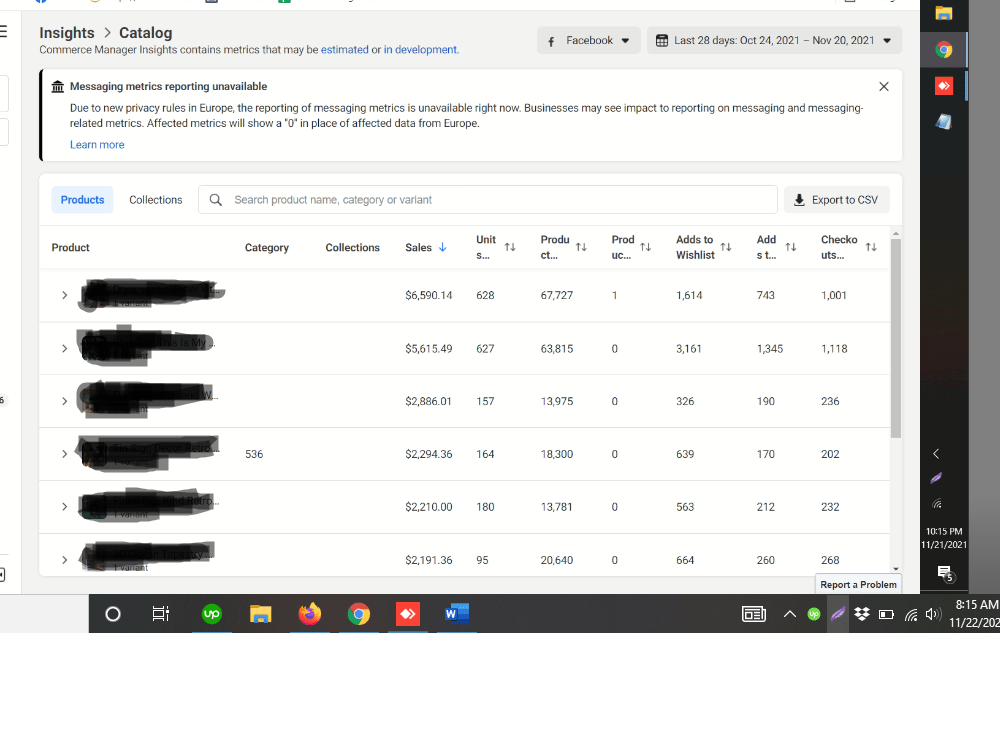Sort by Checkouts column
The width and height of the screenshot is (1000, 750).
[x=871, y=247]
